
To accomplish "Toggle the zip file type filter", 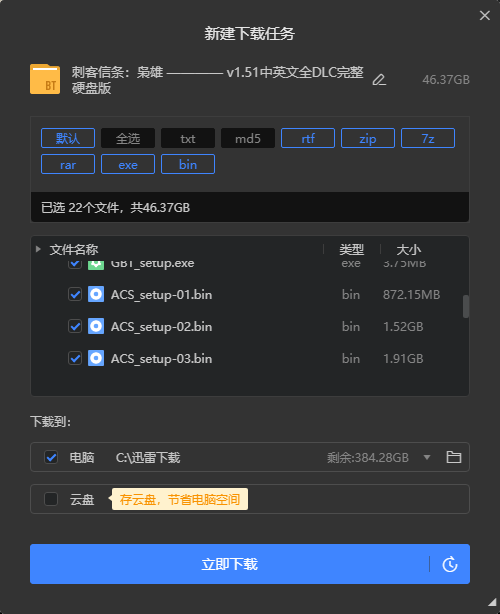I will (x=368, y=138).
